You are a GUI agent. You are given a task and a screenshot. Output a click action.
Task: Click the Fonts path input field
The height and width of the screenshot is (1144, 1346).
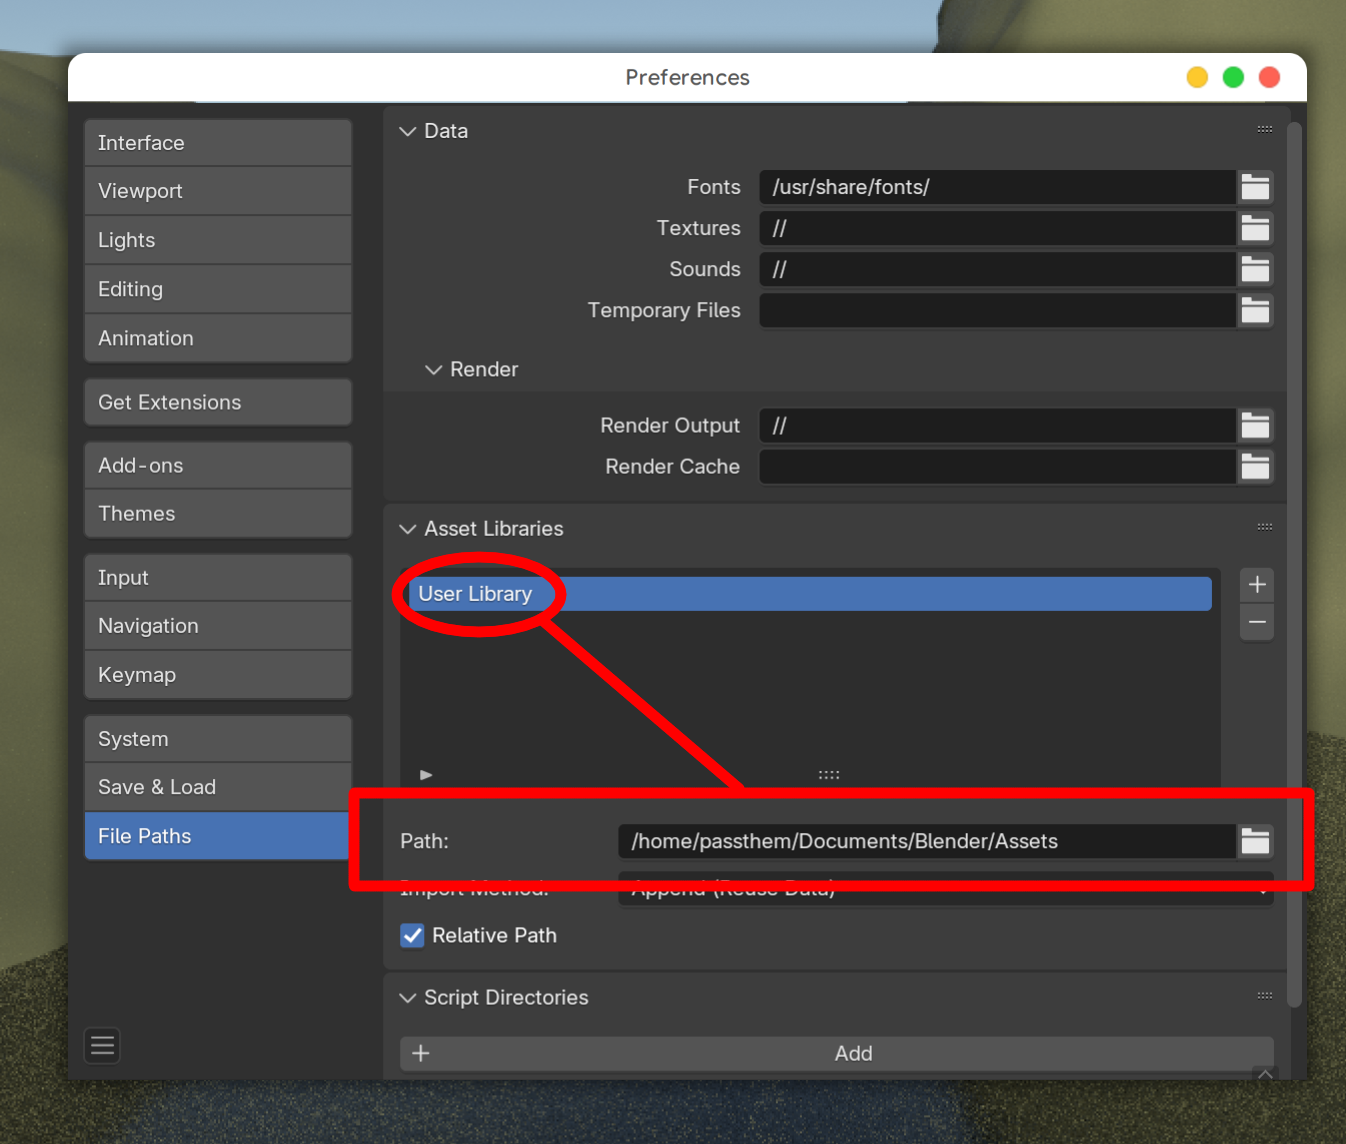[x=997, y=187]
